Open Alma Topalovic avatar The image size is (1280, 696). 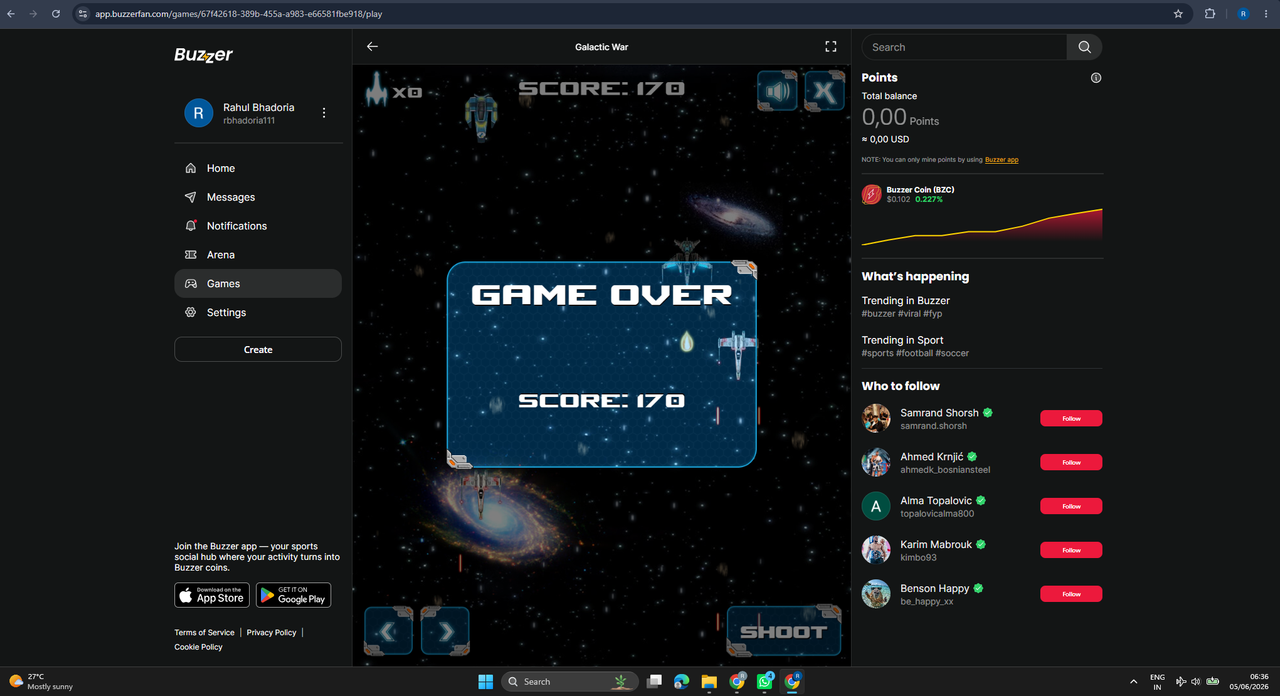click(876, 506)
